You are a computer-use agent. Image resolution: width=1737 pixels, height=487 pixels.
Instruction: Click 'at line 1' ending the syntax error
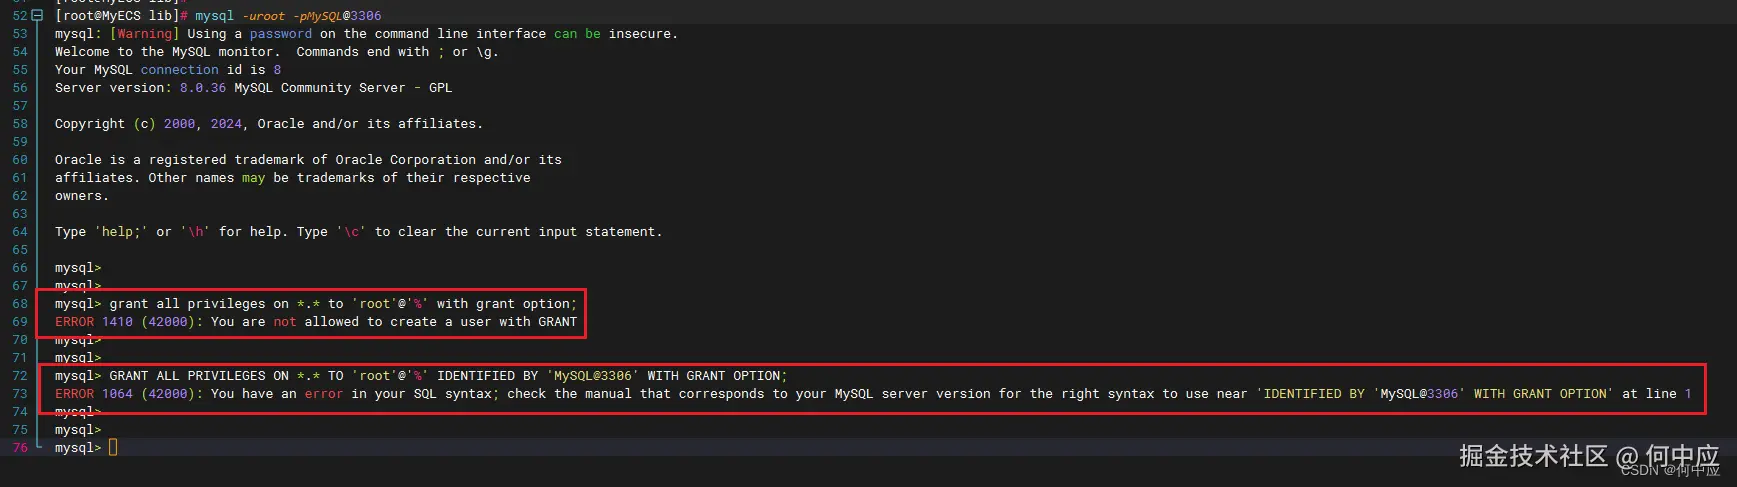1656,394
